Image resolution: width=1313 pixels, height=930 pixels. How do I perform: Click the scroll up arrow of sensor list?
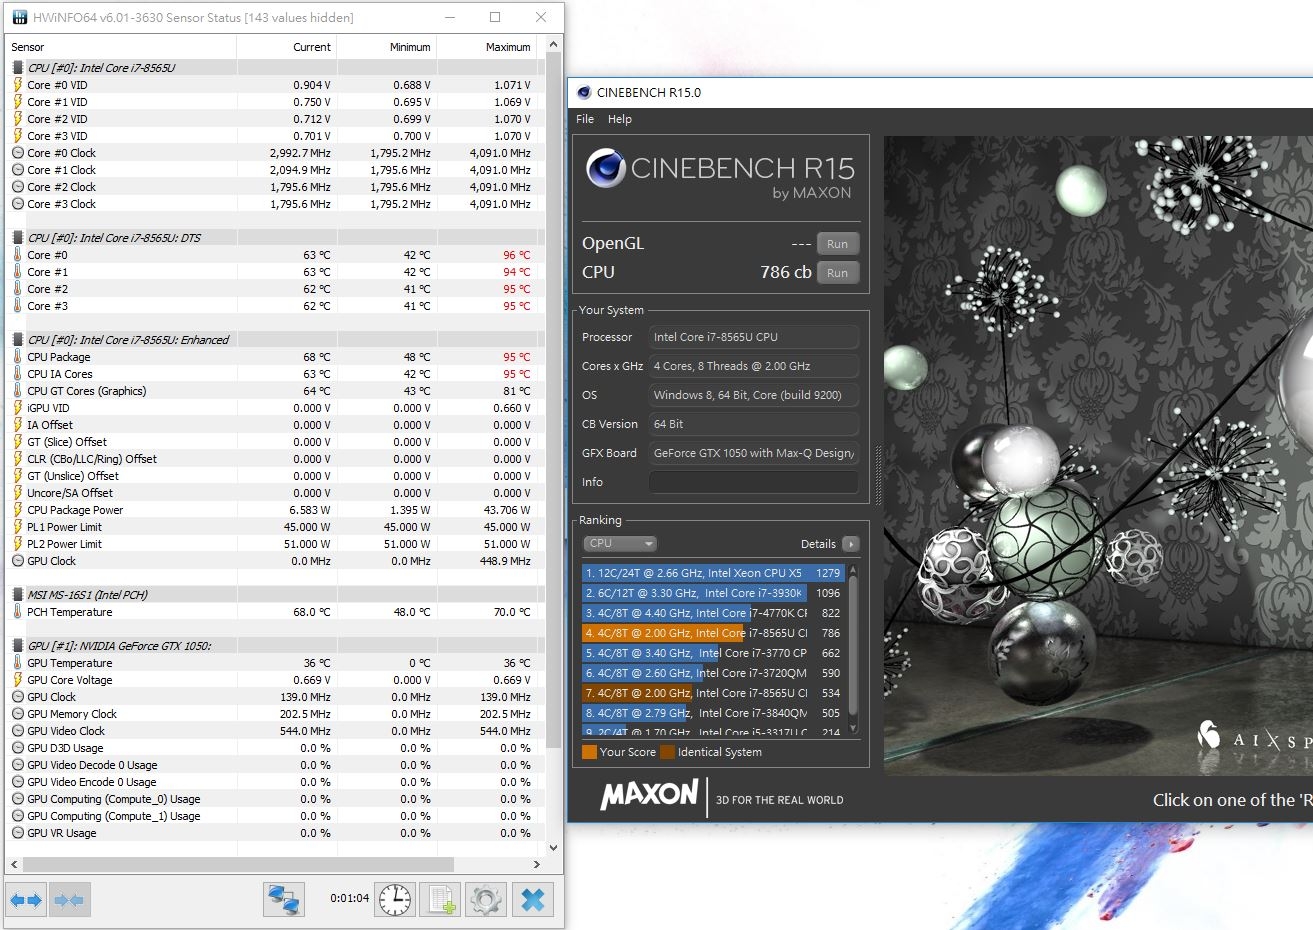click(x=554, y=45)
